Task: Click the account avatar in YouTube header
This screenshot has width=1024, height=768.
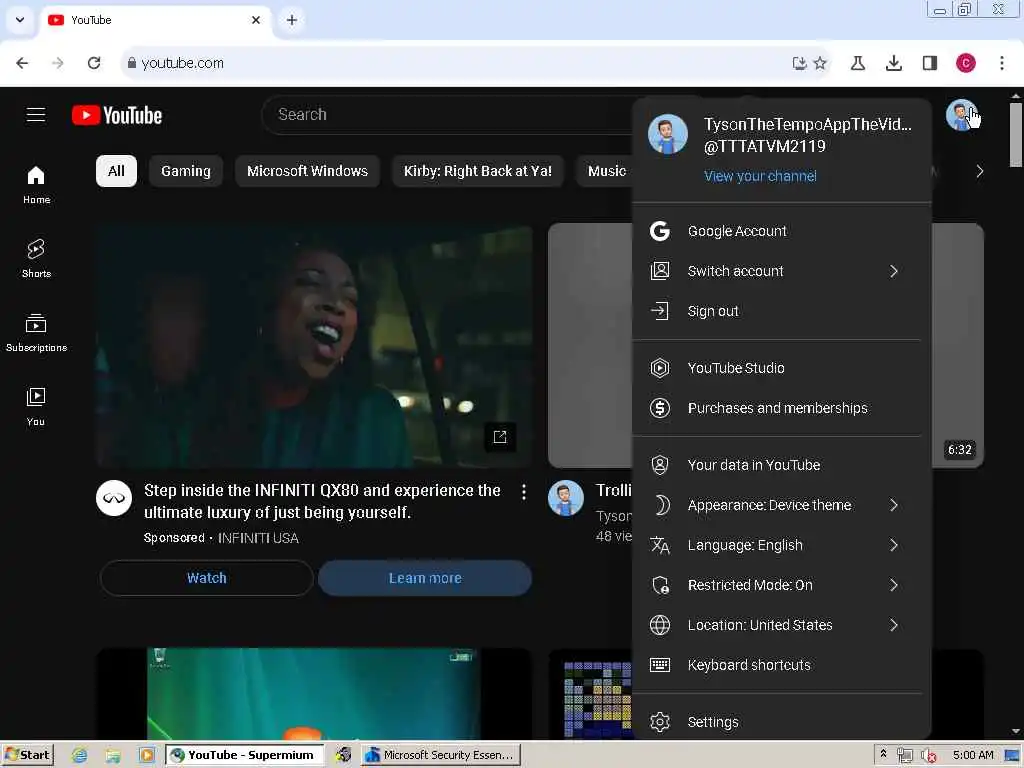Action: click(x=961, y=115)
